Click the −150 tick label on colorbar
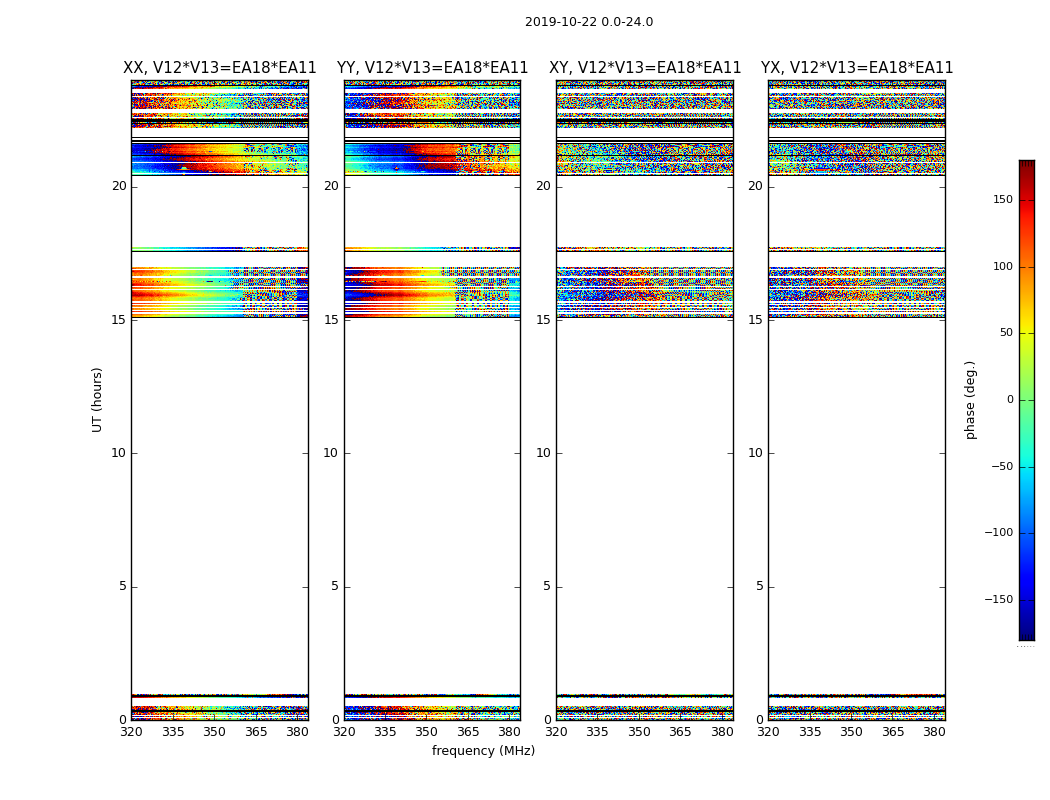 998,599
